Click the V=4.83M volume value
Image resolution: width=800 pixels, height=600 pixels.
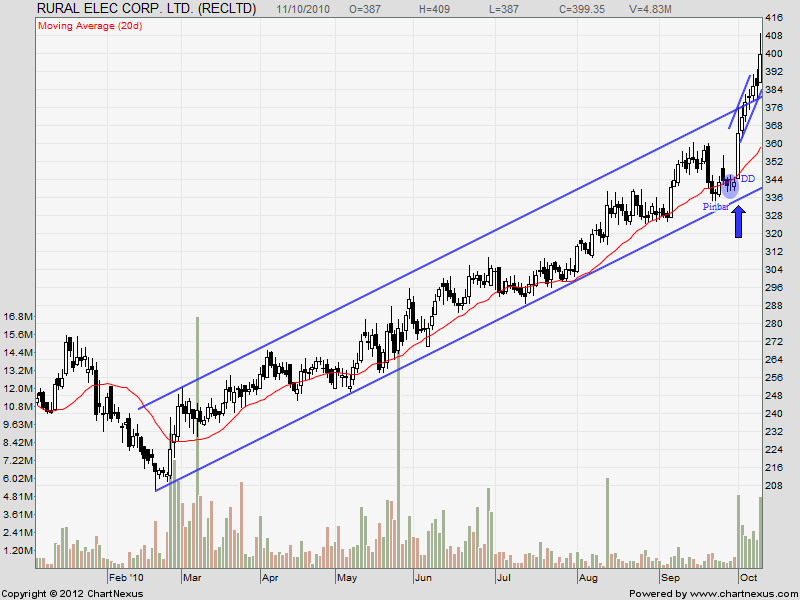click(650, 9)
